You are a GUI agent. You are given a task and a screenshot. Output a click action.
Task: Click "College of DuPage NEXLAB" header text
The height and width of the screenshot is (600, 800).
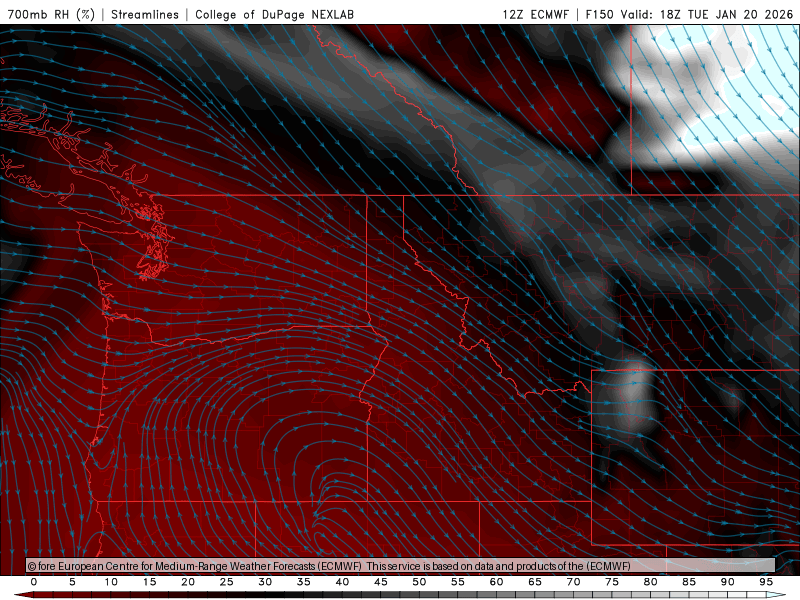pyautogui.click(x=274, y=14)
